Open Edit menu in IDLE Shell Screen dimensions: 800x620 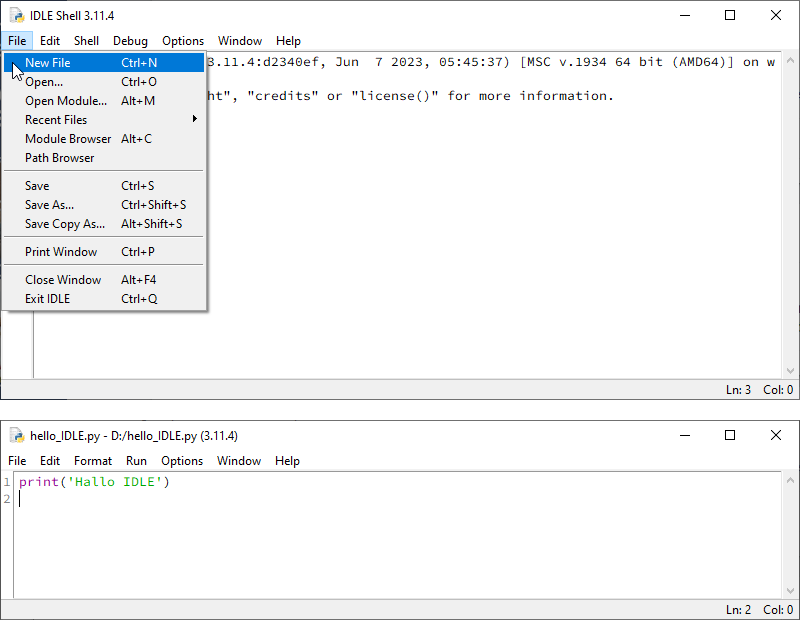pyautogui.click(x=50, y=41)
